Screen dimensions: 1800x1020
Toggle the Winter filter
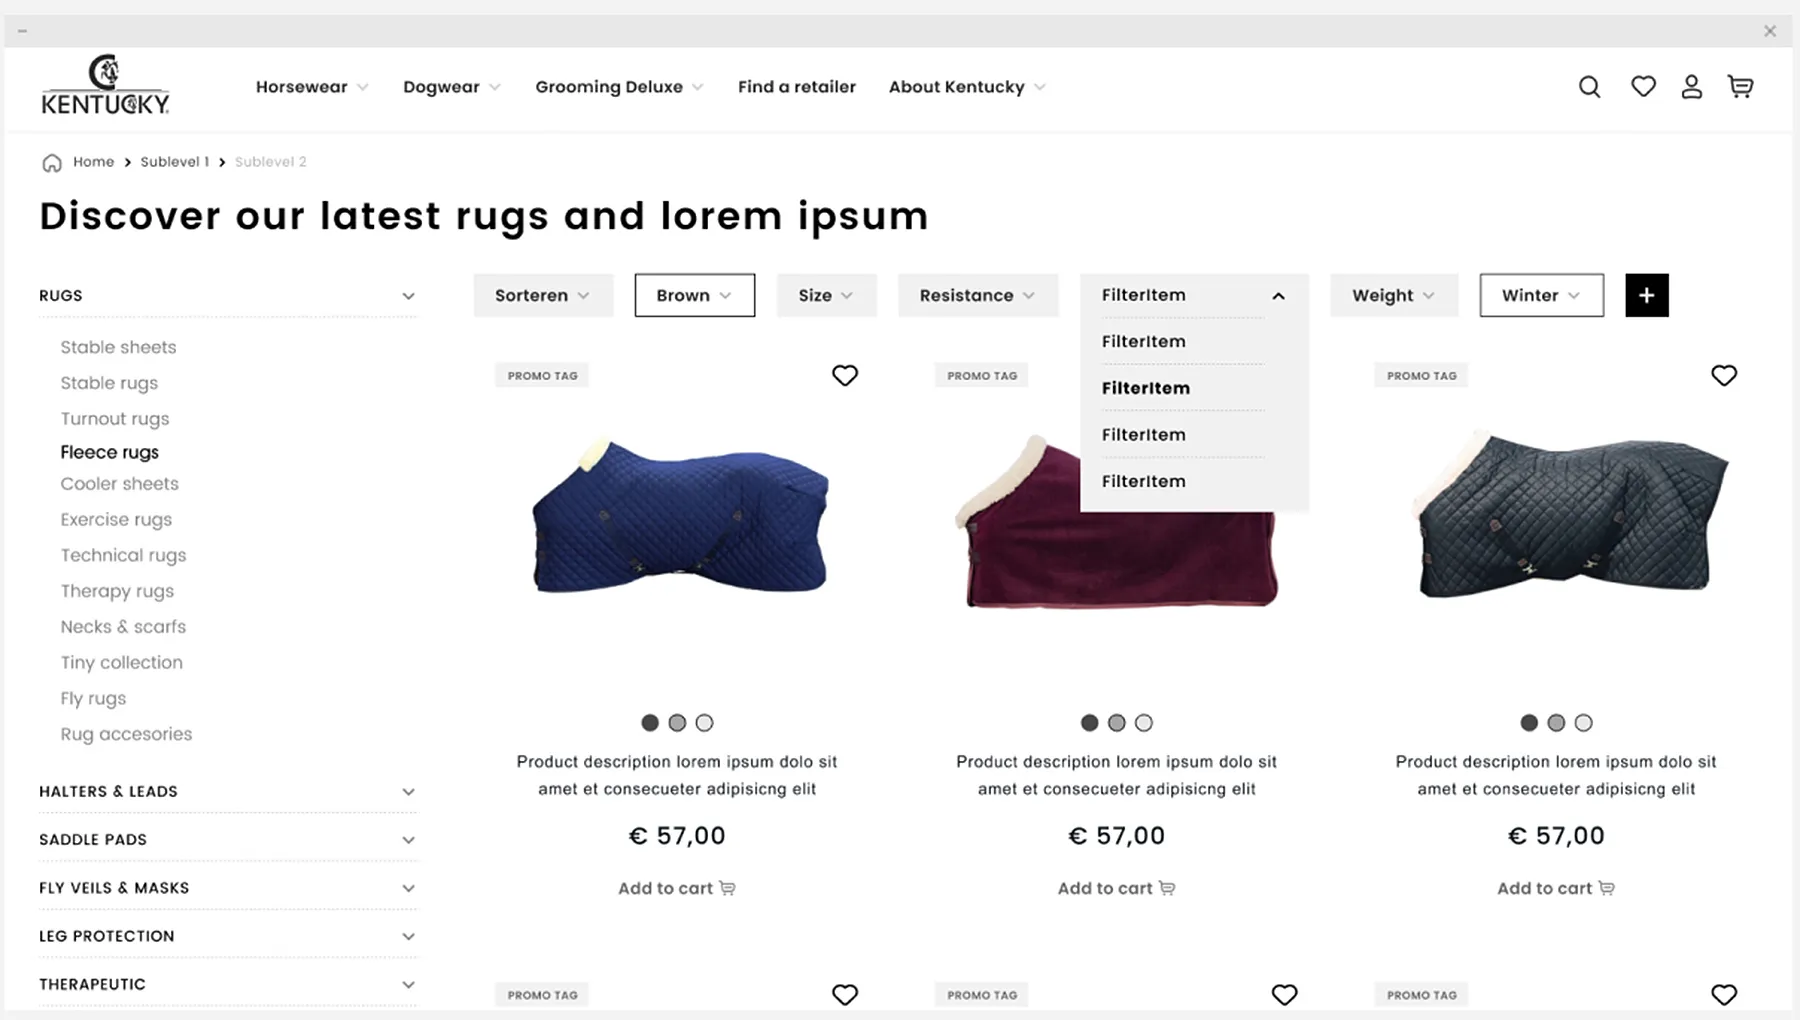coord(1541,295)
